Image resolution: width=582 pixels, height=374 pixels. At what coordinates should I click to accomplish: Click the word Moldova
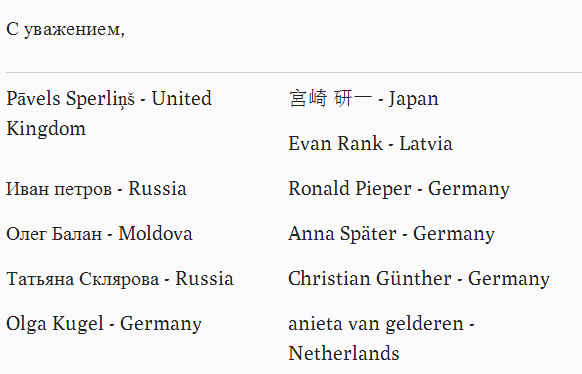tap(156, 234)
